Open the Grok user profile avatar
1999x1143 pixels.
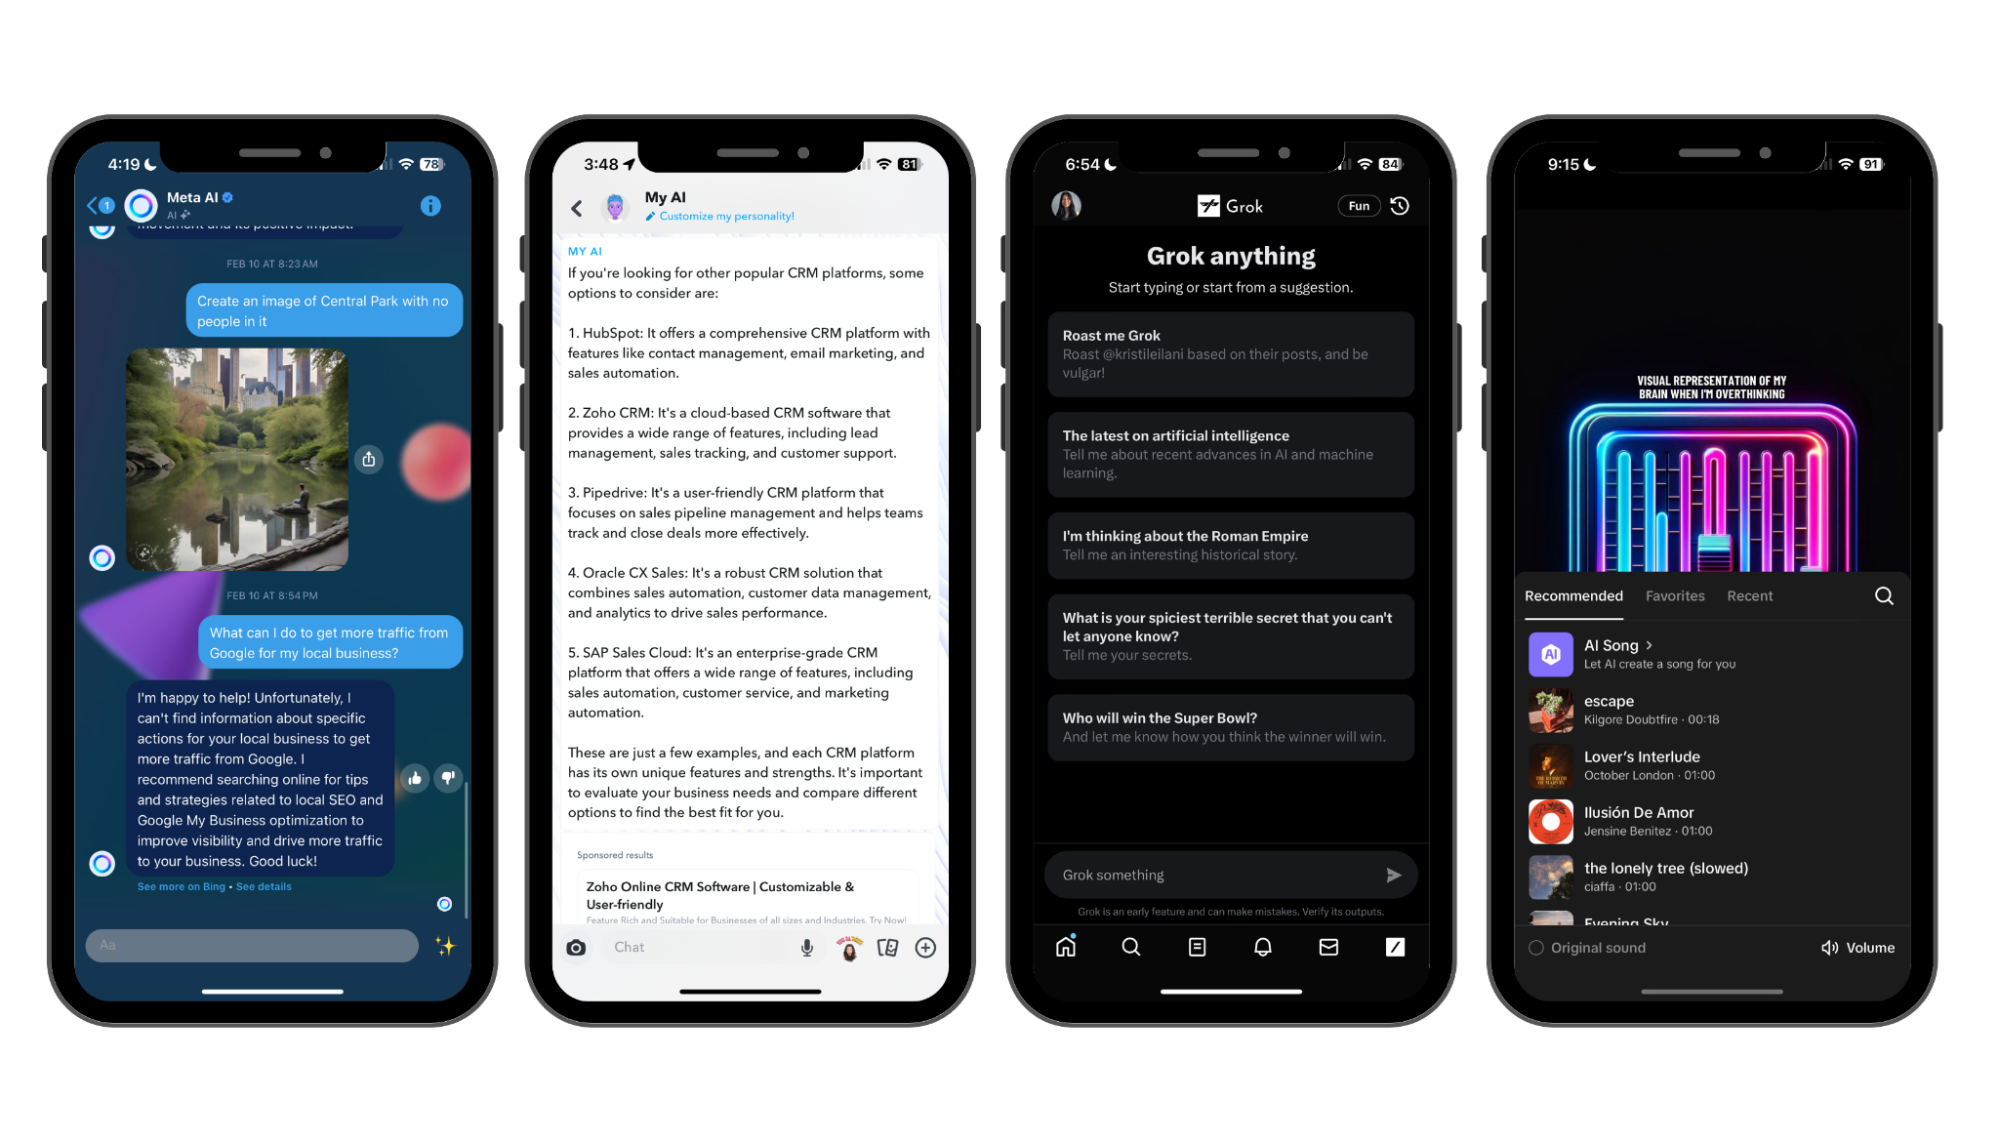tap(1068, 206)
